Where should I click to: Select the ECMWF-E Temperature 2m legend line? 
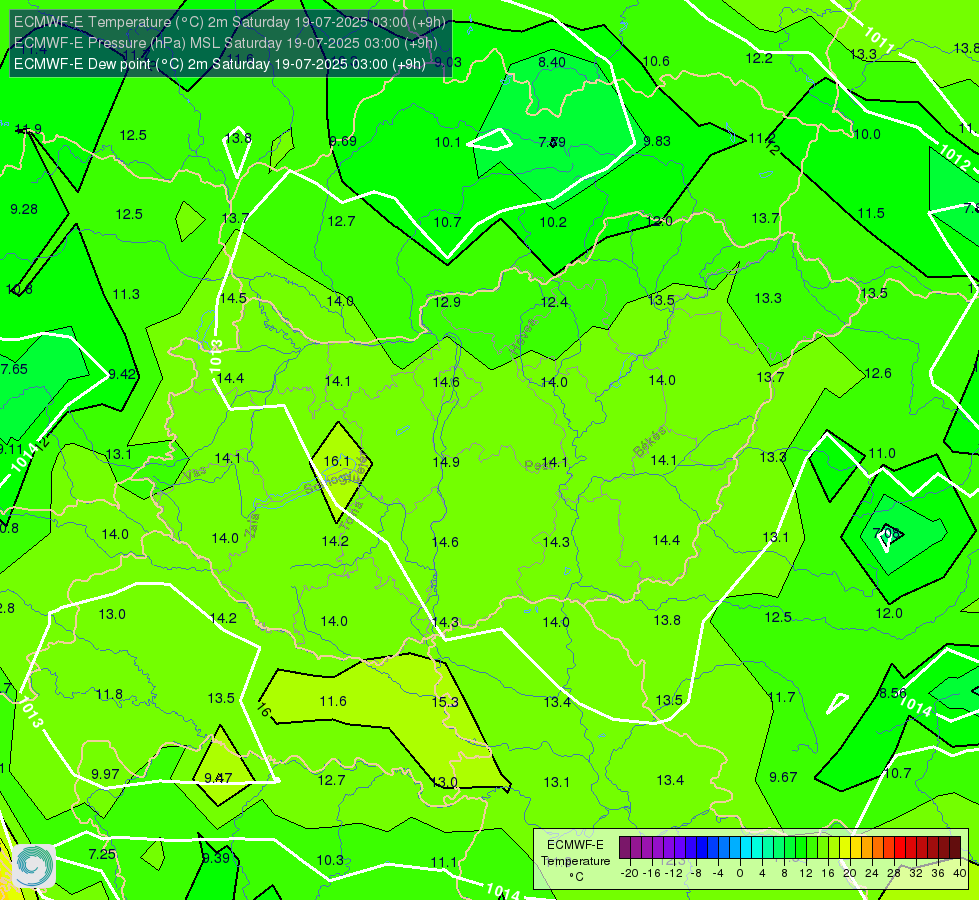[230, 22]
